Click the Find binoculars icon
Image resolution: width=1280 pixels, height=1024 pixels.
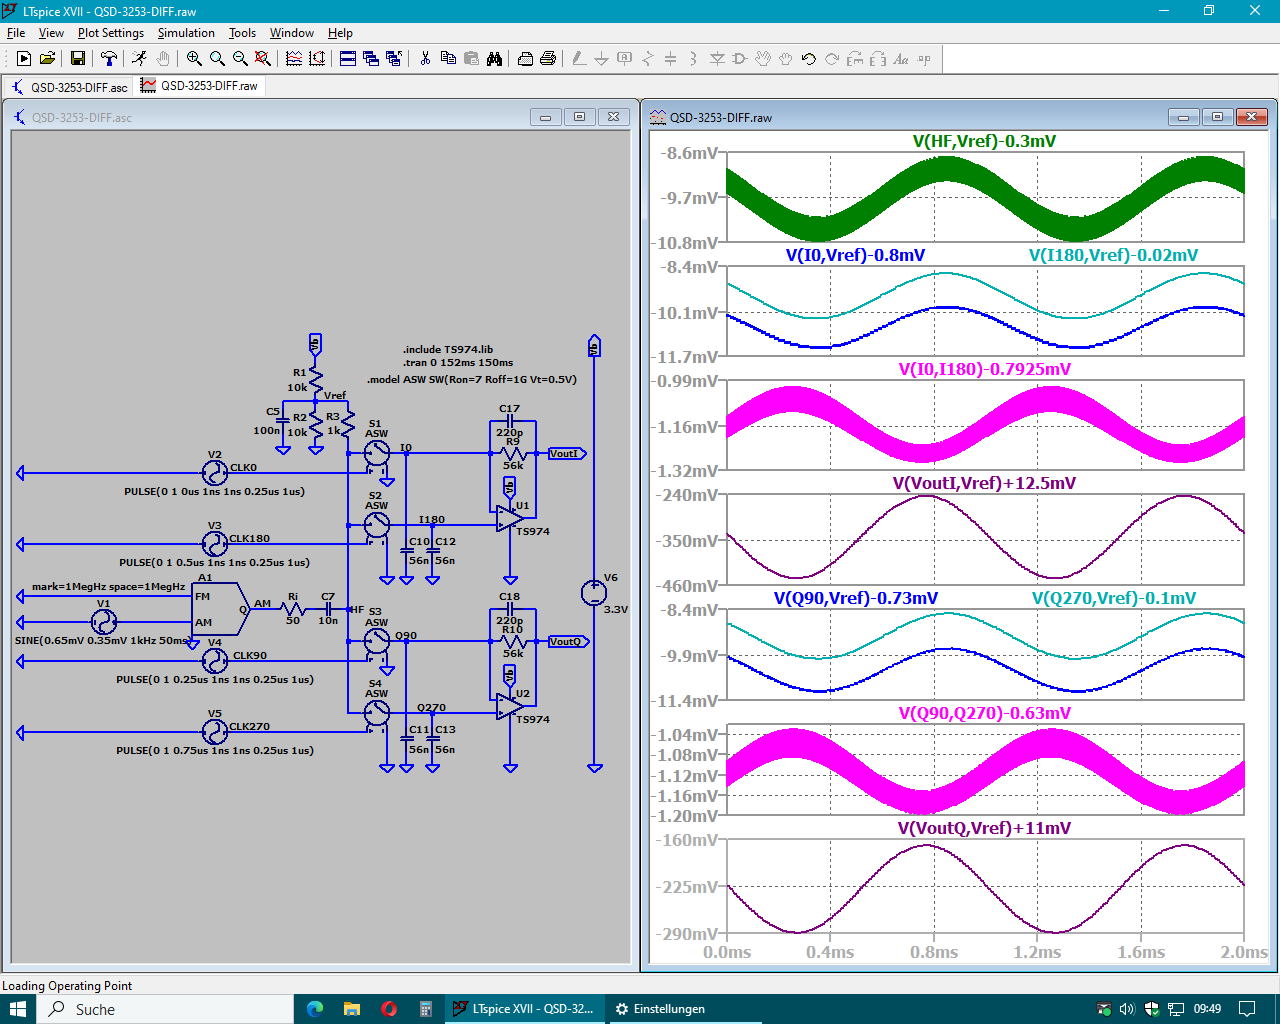click(x=494, y=59)
